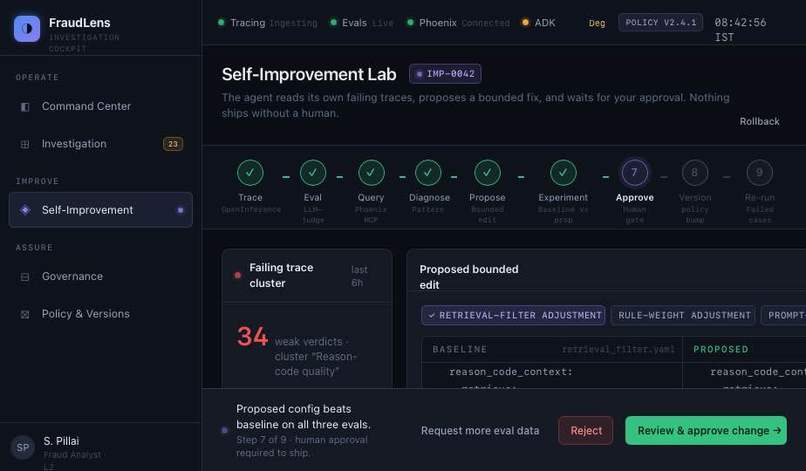The height and width of the screenshot is (471, 806).
Task: Click Review & approve change button
Action: point(706,430)
